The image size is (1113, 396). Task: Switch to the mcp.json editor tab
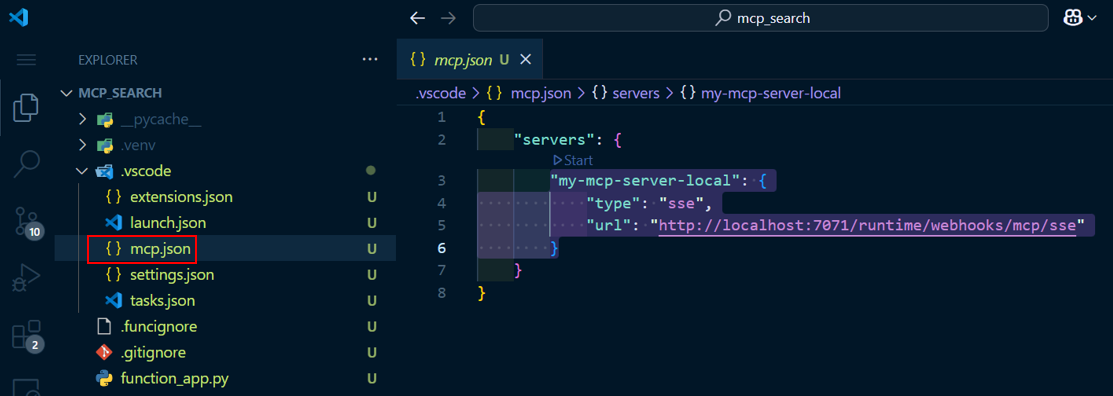click(470, 60)
